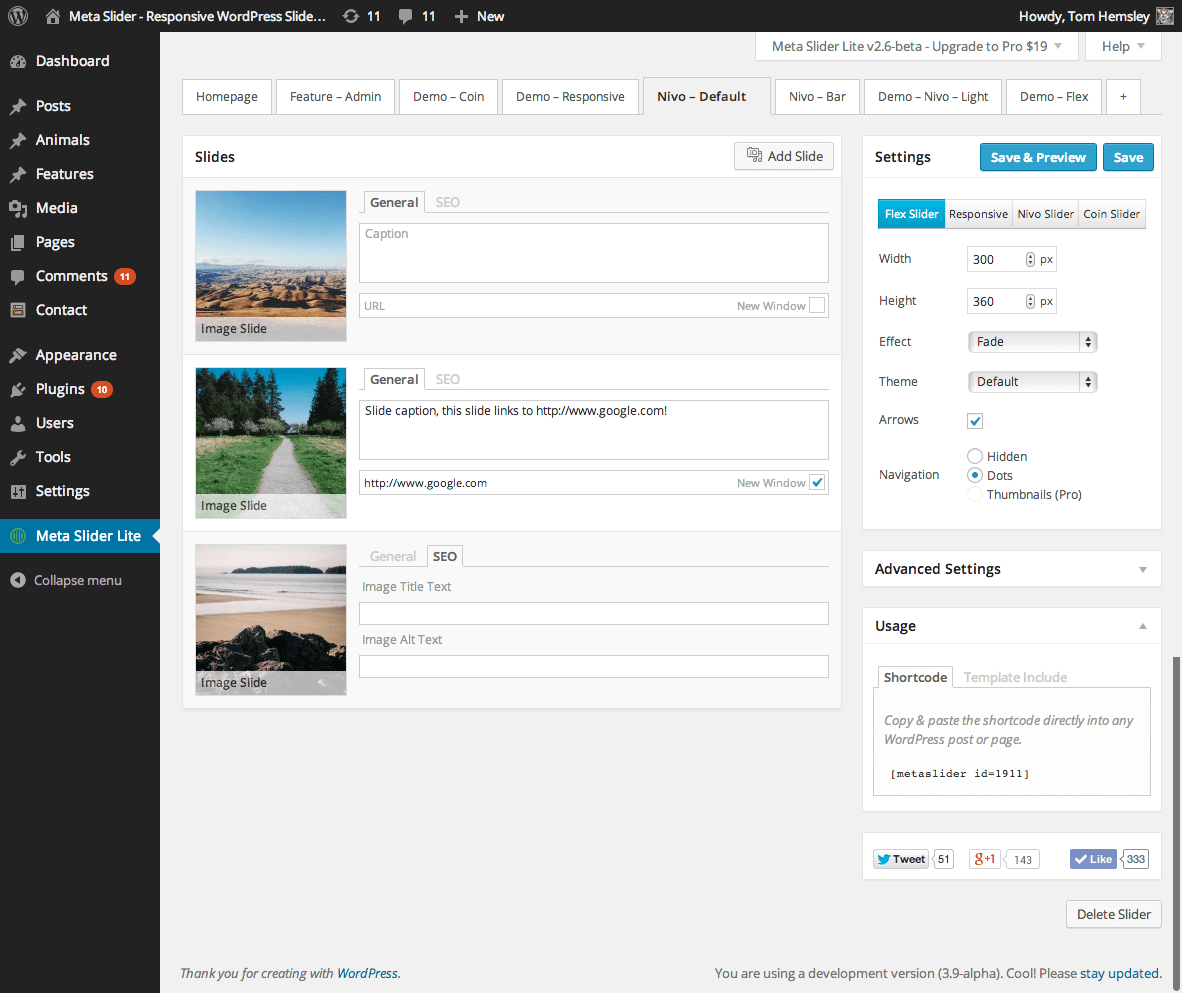
Task: Click inside the Caption field of the first slide
Action: coord(594,252)
